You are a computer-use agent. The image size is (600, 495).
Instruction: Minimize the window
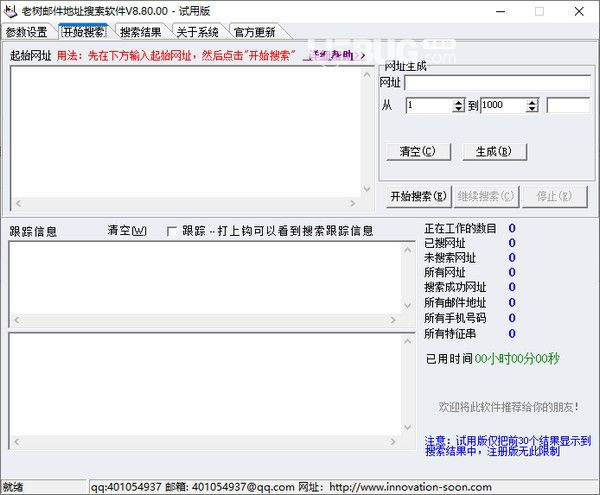[501, 11]
